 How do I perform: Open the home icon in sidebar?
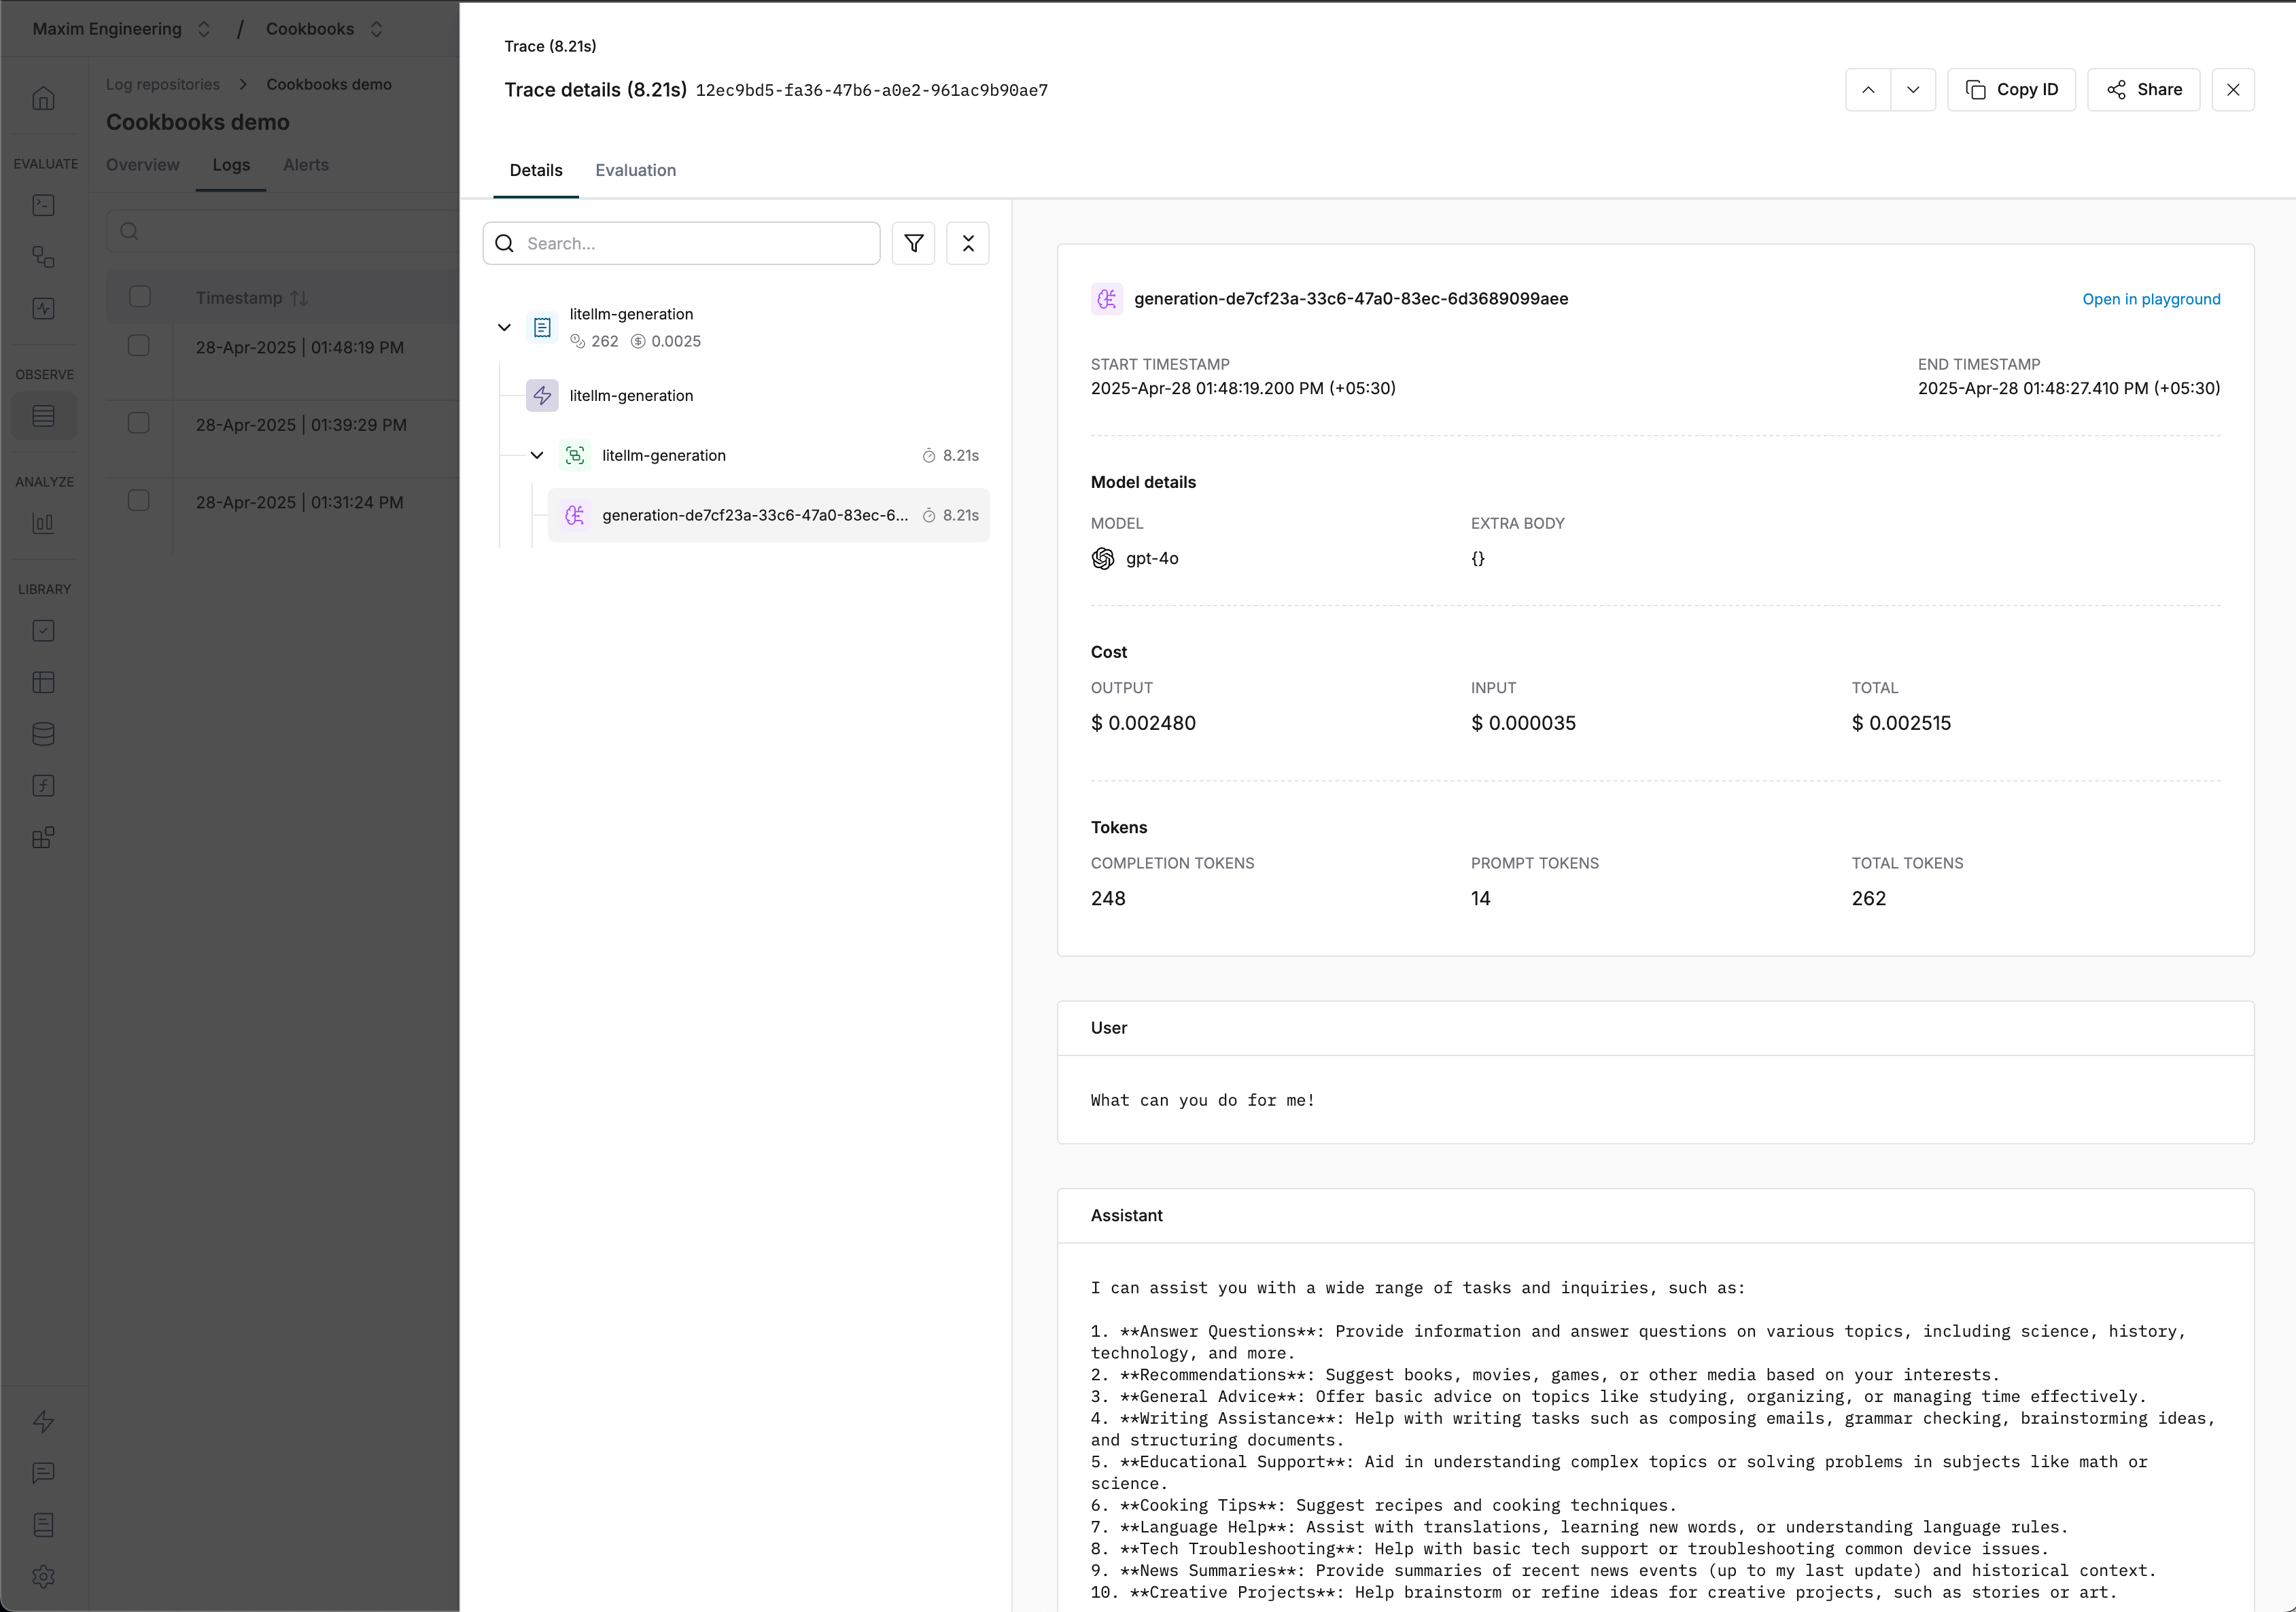point(43,98)
